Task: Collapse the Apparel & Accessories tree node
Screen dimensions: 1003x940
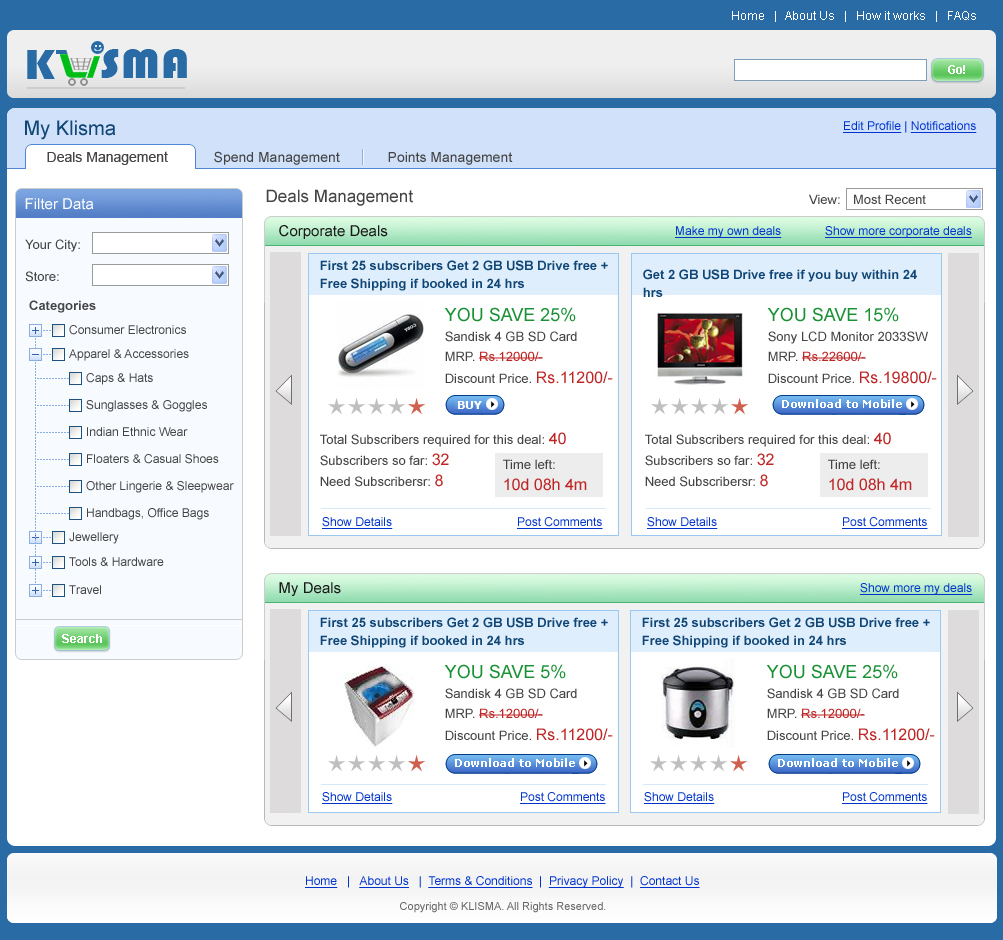Action: (x=36, y=354)
